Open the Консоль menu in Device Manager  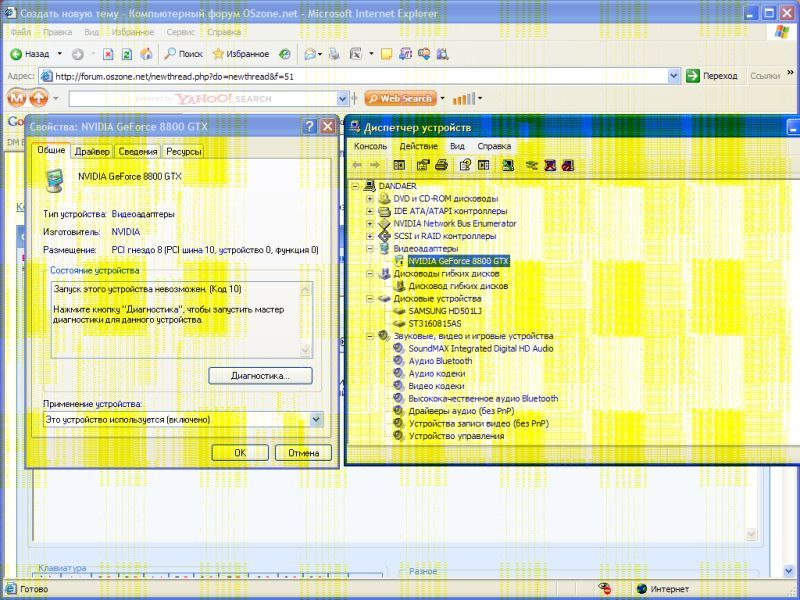[x=370, y=146]
